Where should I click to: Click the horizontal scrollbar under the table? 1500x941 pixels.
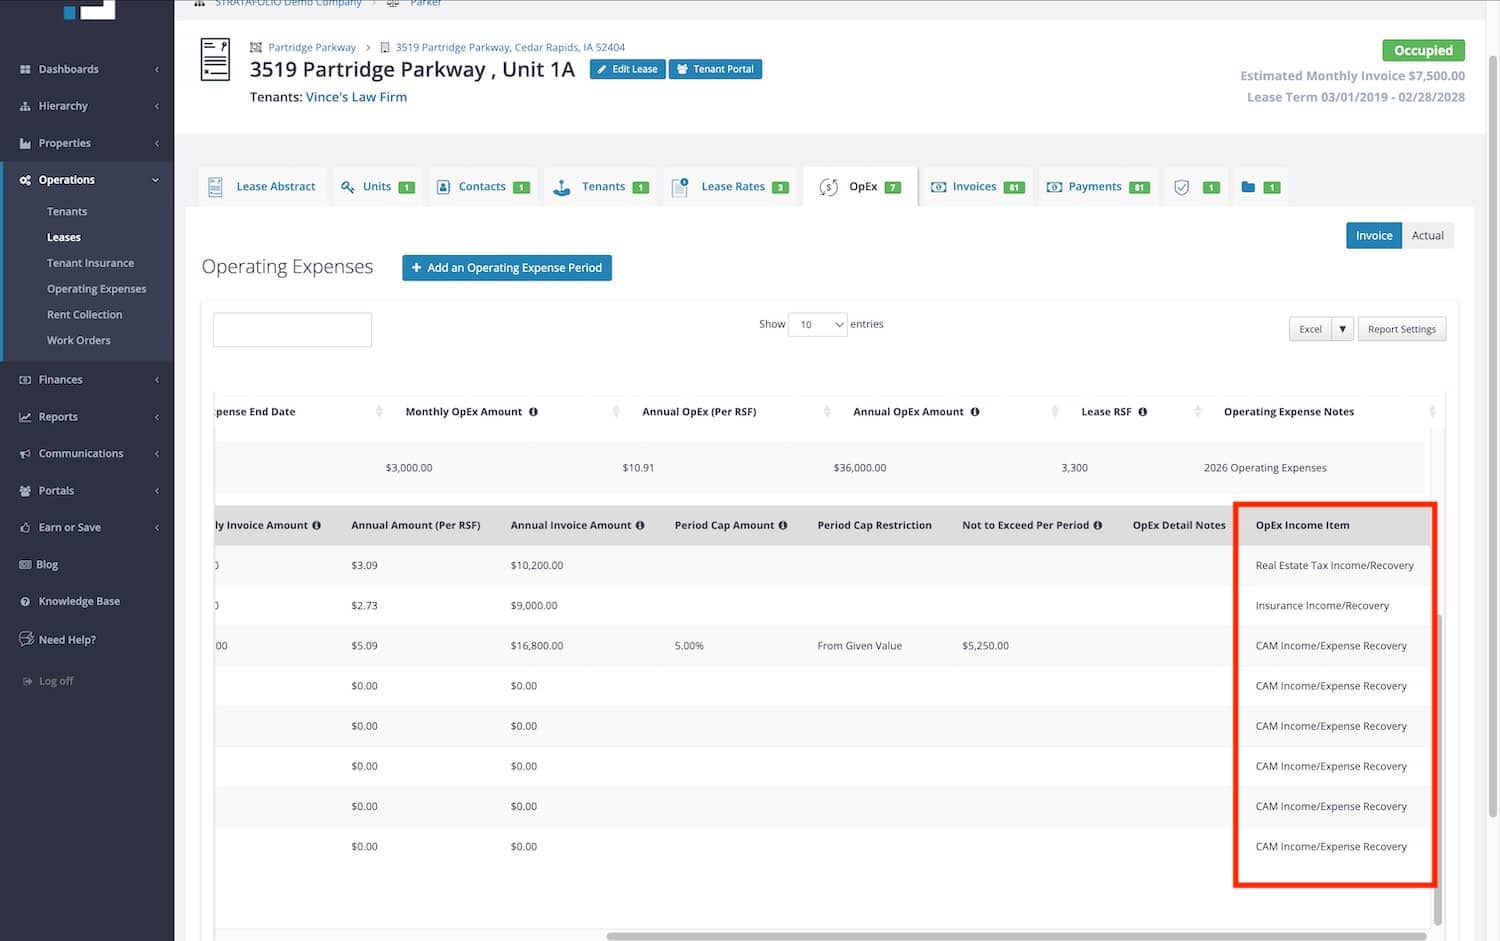(1015, 936)
